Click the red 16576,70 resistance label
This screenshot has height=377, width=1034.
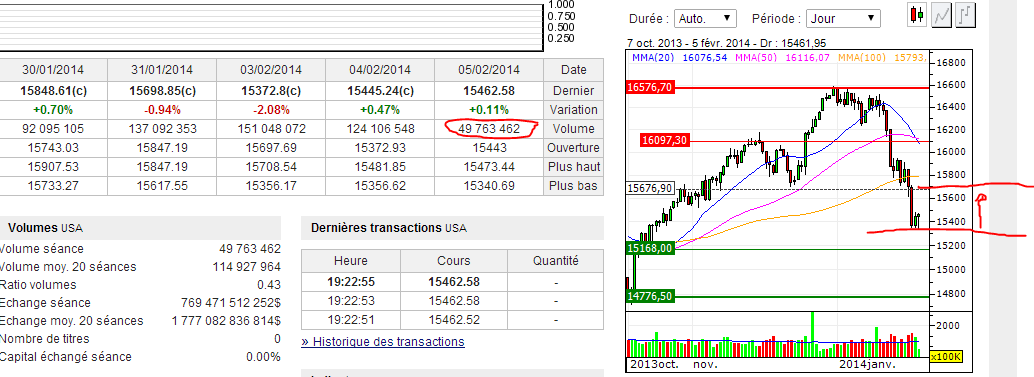coord(650,87)
